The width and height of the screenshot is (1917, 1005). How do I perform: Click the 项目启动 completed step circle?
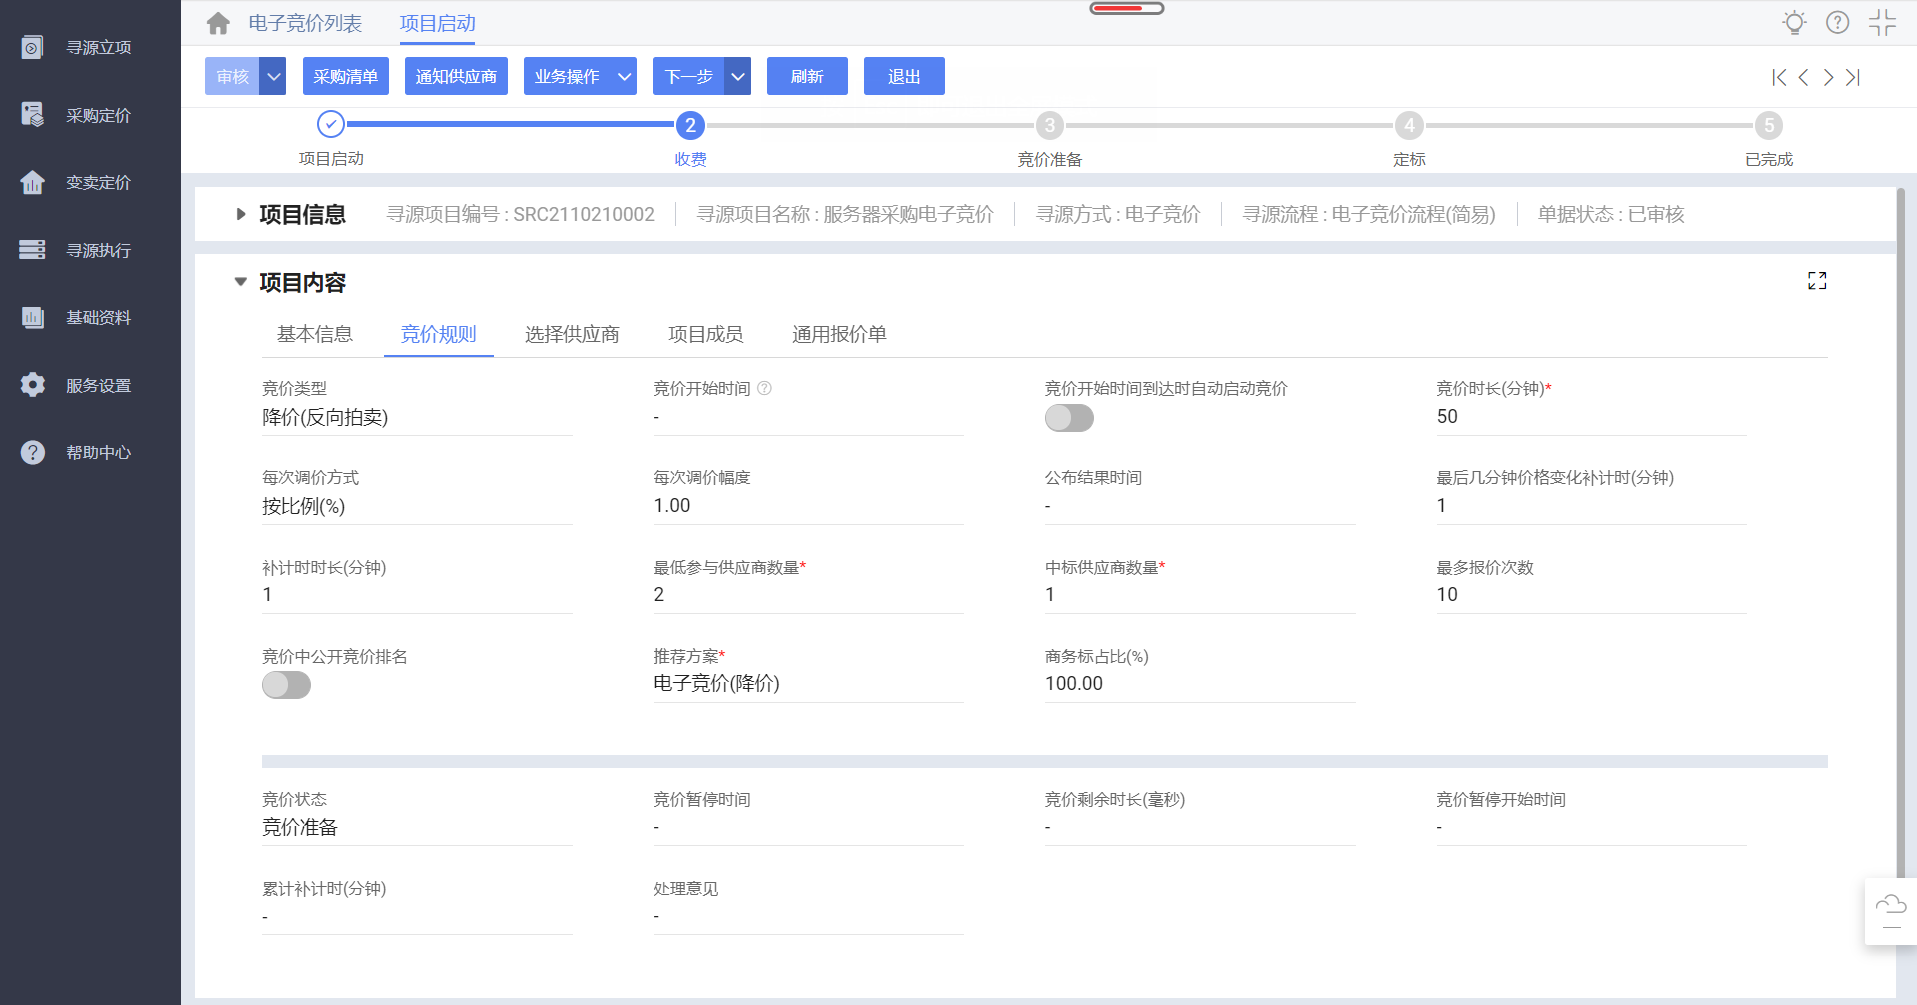(331, 124)
